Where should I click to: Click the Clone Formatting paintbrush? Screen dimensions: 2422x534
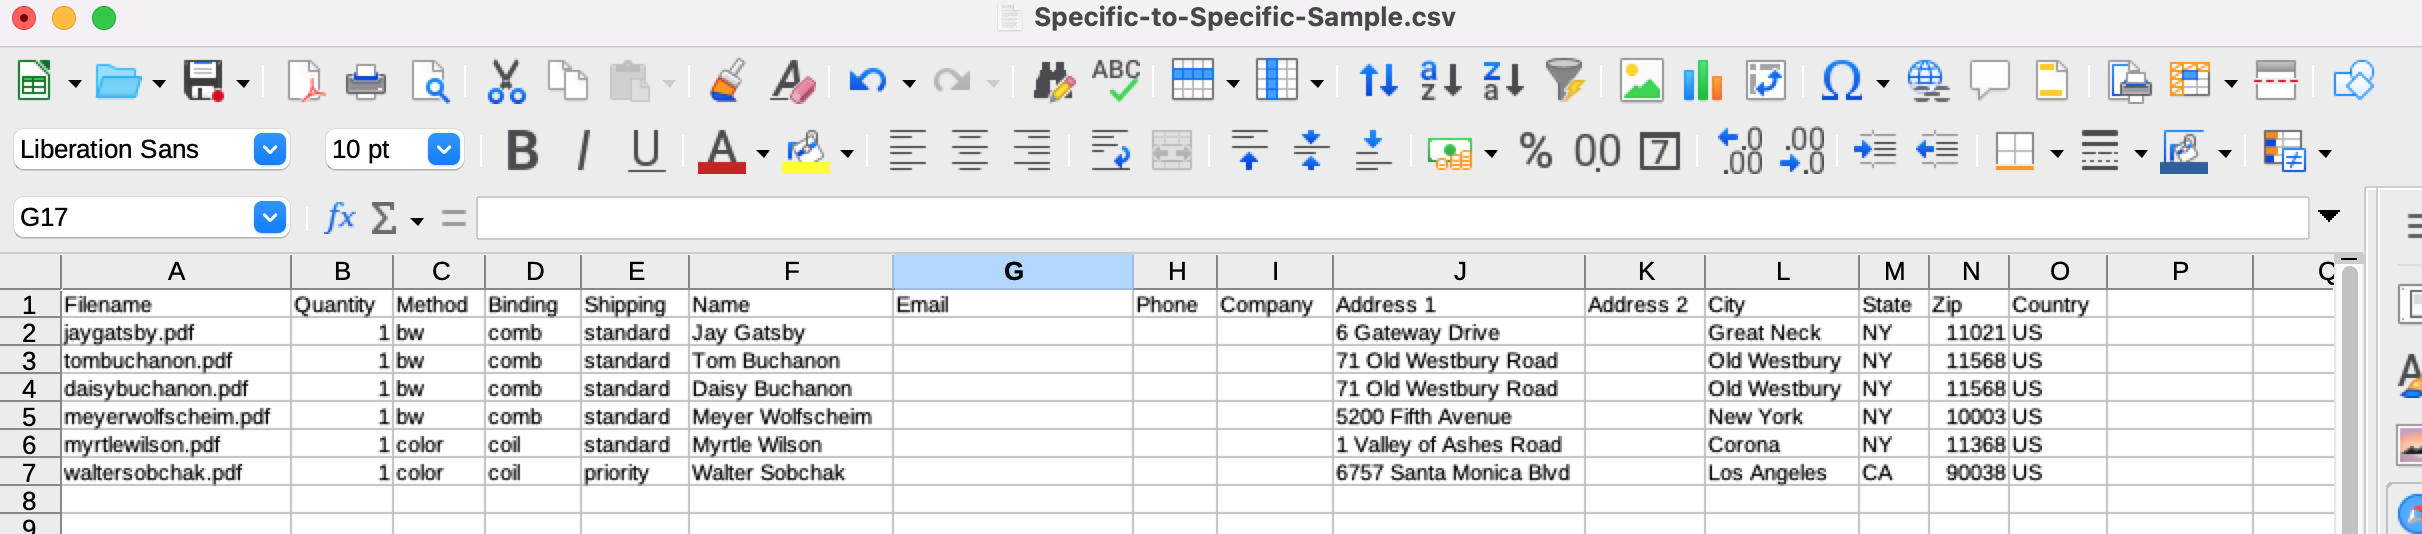728,81
